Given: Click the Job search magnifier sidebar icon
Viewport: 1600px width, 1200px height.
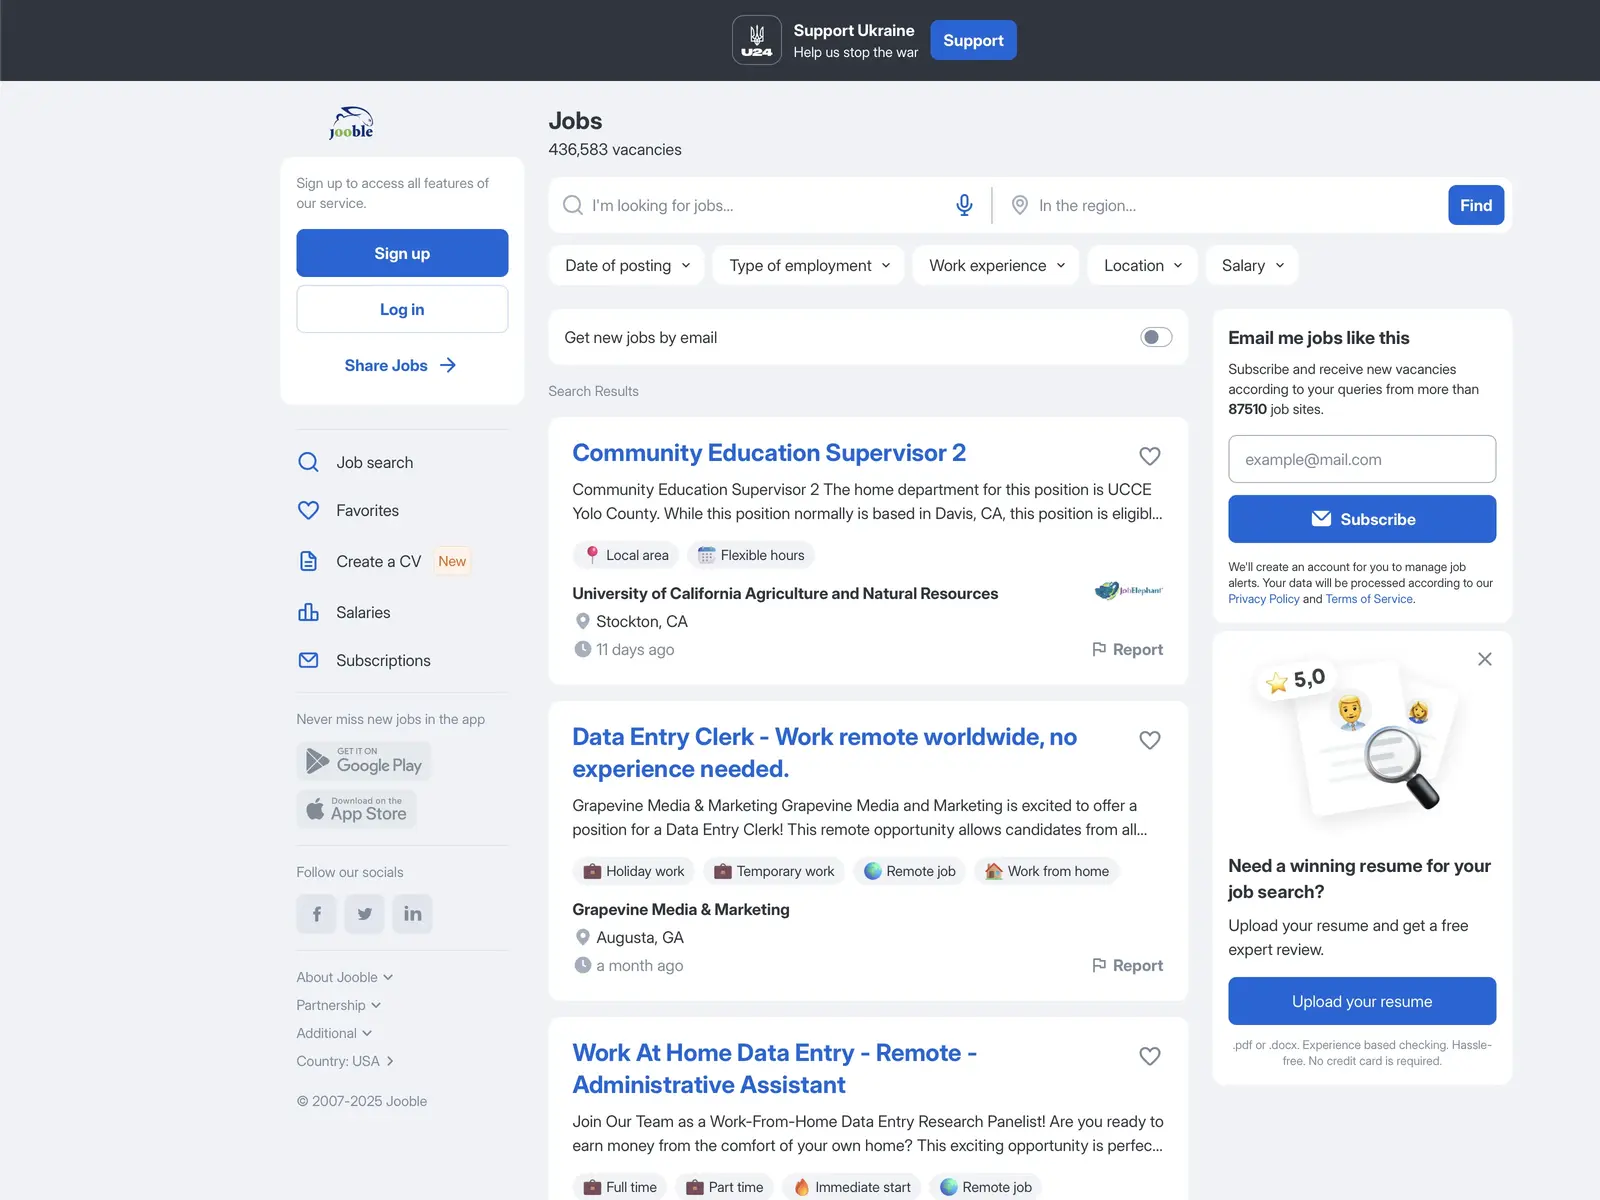Looking at the screenshot, I should point(308,462).
